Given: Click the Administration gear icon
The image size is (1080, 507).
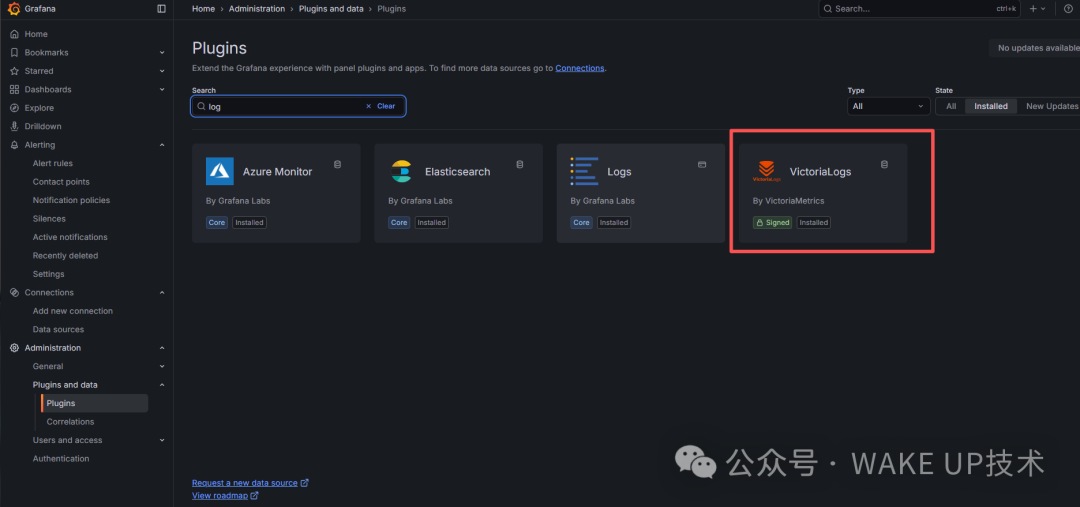Looking at the screenshot, I should 14,348.
